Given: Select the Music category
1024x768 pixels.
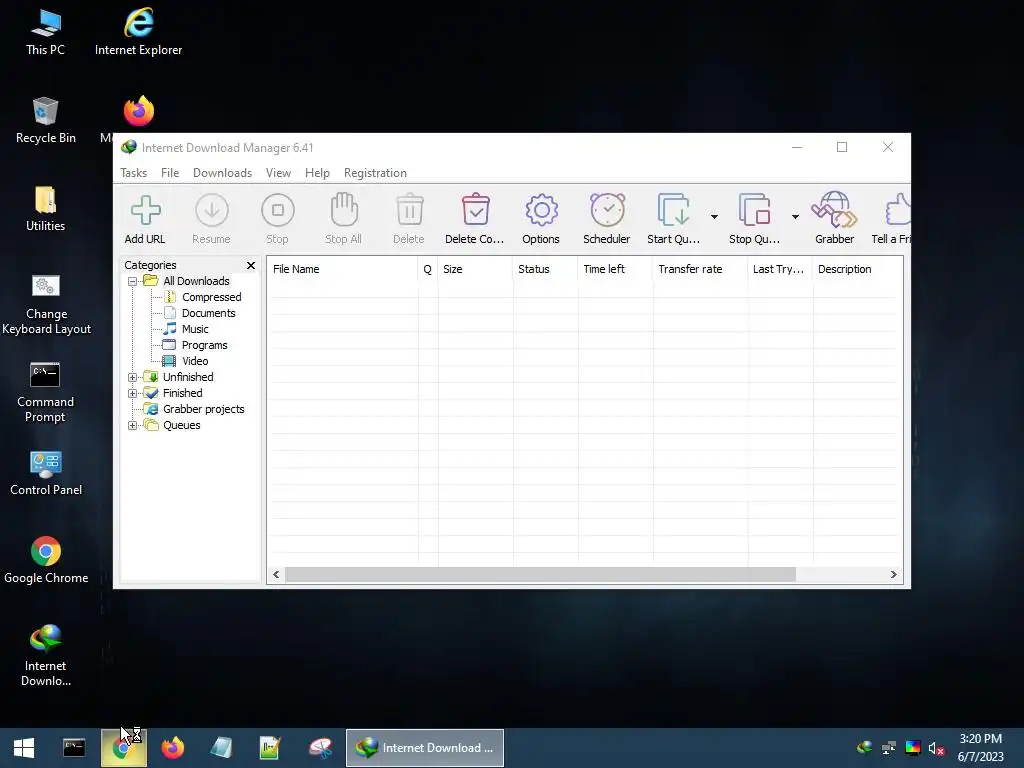Looking at the screenshot, I should (x=195, y=329).
